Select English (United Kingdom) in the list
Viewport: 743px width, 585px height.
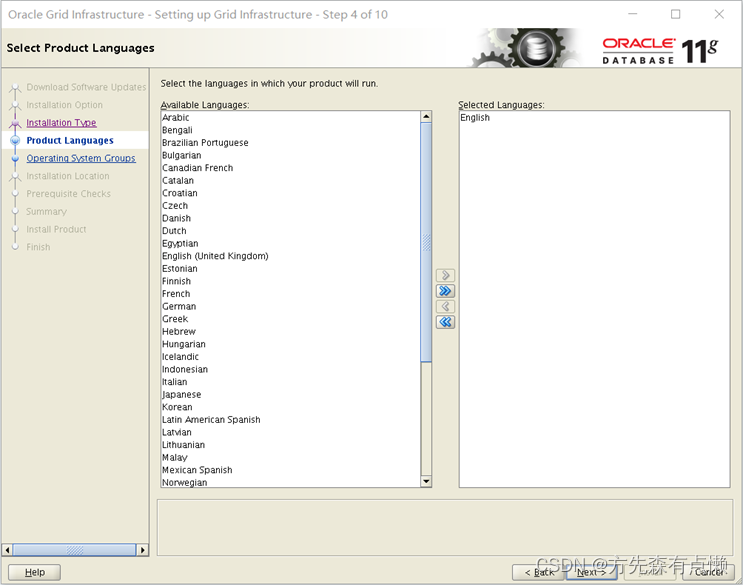[290, 256]
